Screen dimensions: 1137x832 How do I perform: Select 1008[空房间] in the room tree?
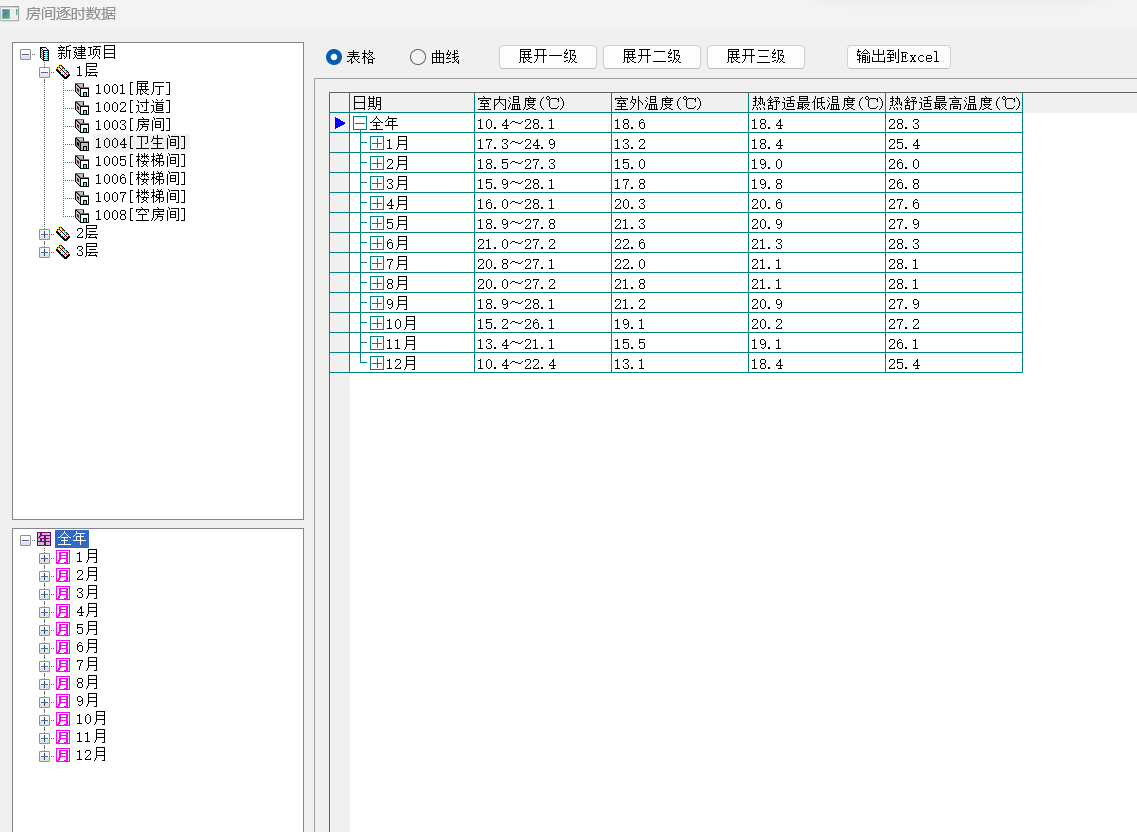coord(140,216)
